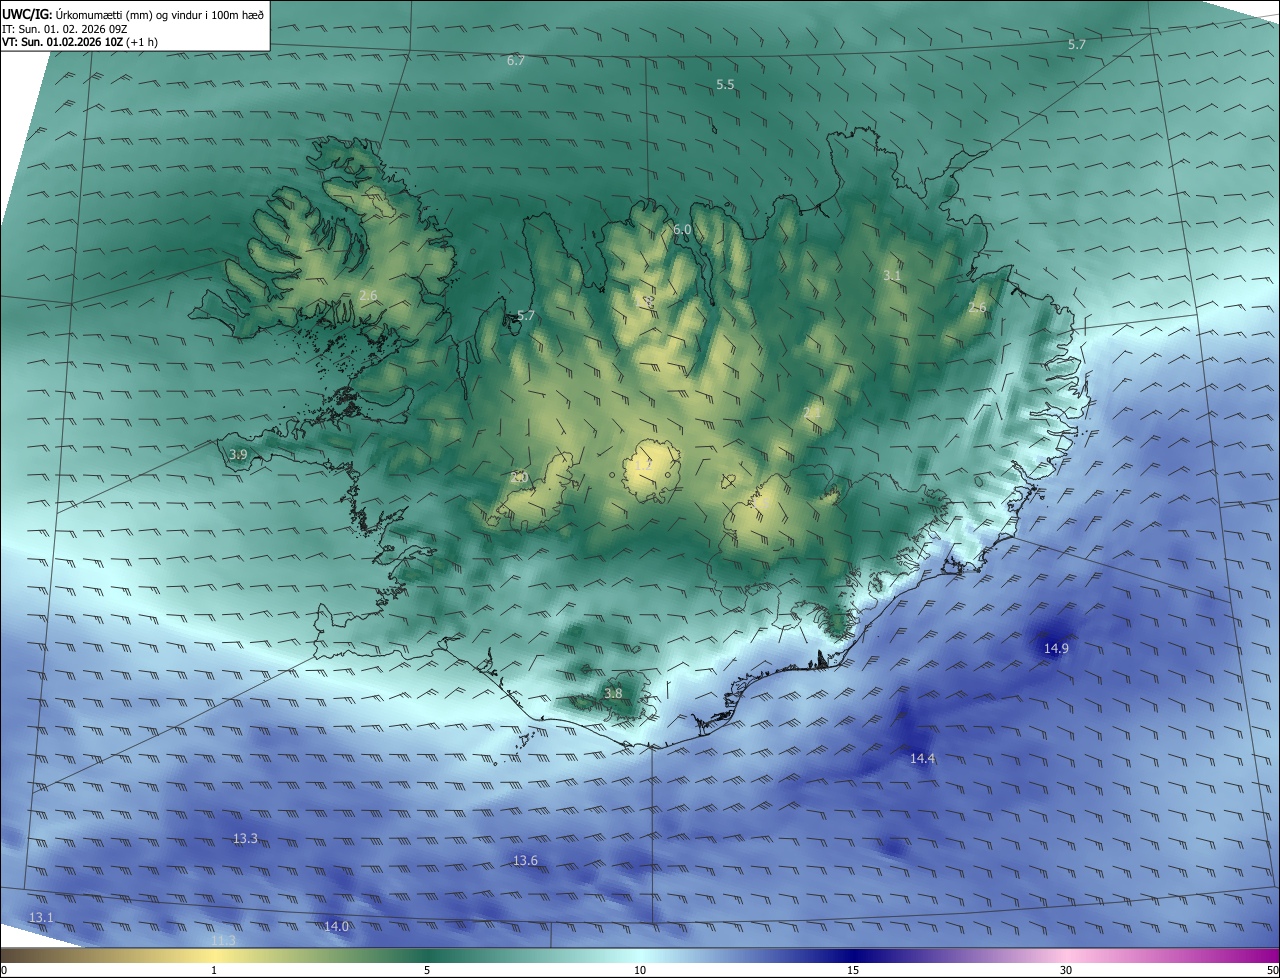Click the 5 tick on color scale
Screen dimensions: 1280x978
[x=427, y=970]
